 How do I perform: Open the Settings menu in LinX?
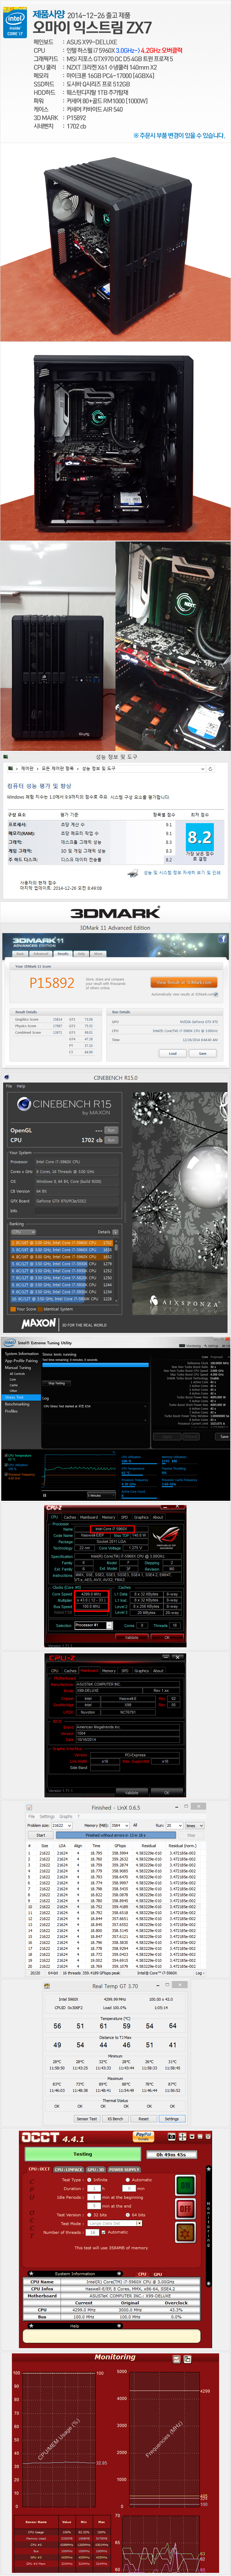tap(47, 1816)
